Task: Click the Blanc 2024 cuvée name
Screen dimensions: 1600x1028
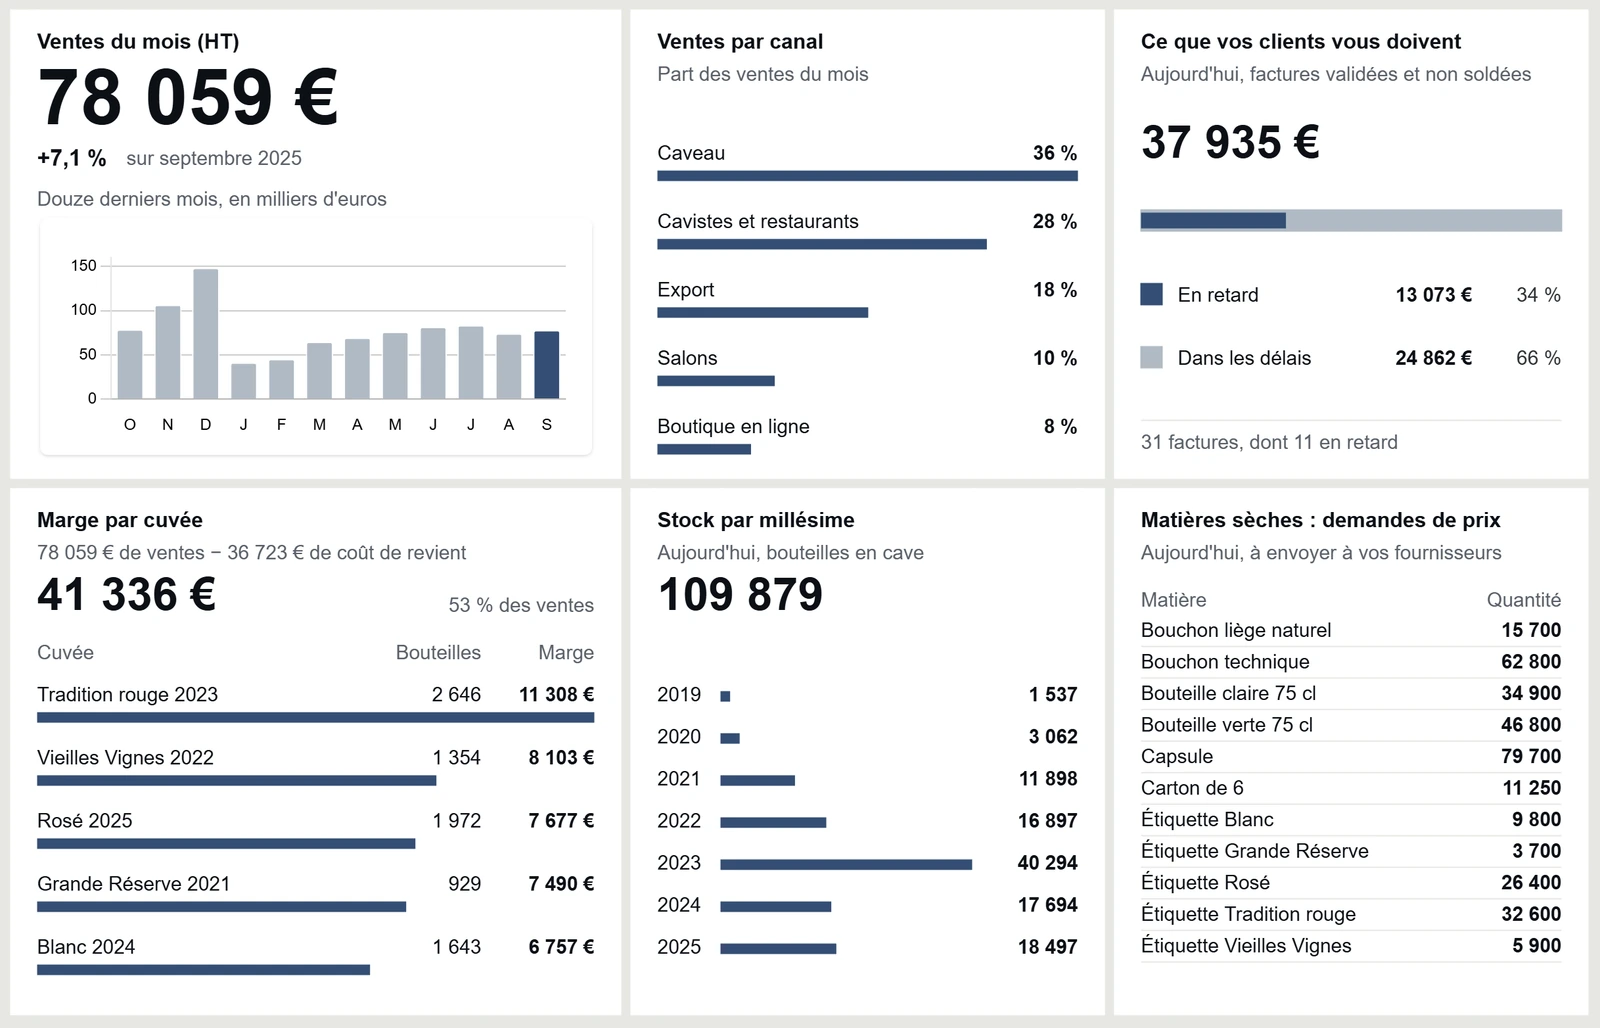Action: pyautogui.click(x=86, y=947)
